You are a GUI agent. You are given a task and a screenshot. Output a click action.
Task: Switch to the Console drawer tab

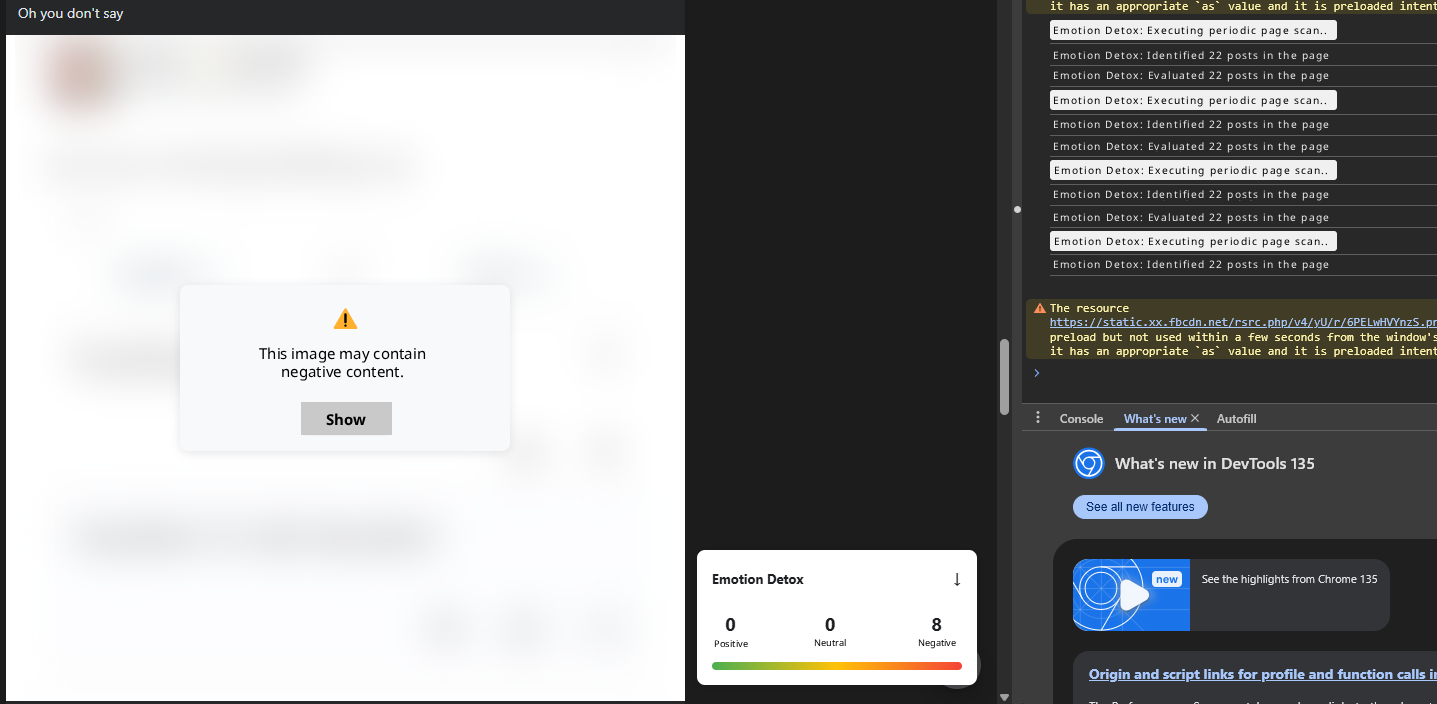pos(1081,419)
